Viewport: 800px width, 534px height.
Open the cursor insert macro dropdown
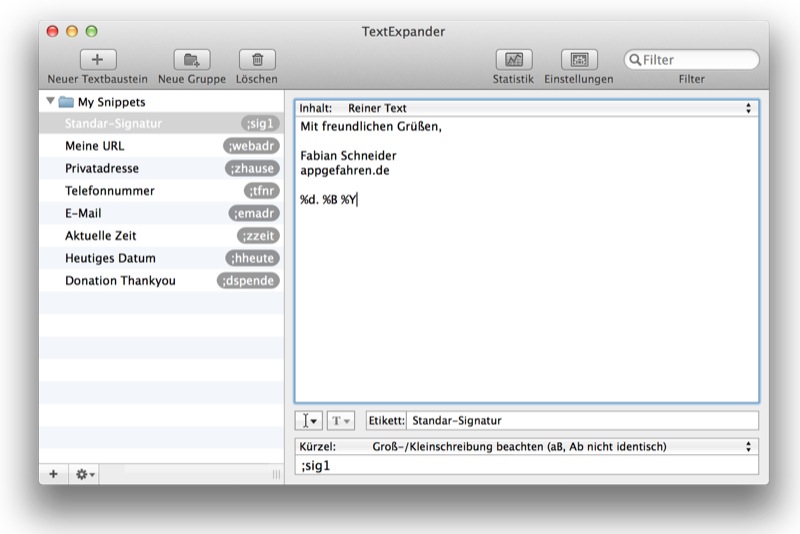309,421
